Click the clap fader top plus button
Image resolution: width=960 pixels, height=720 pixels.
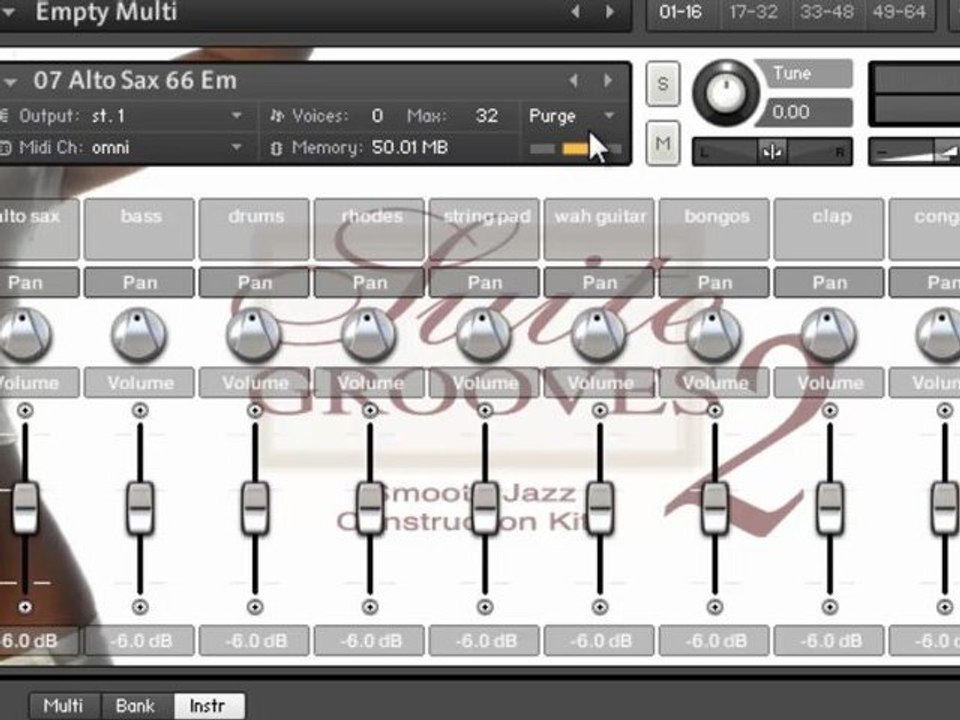point(830,410)
